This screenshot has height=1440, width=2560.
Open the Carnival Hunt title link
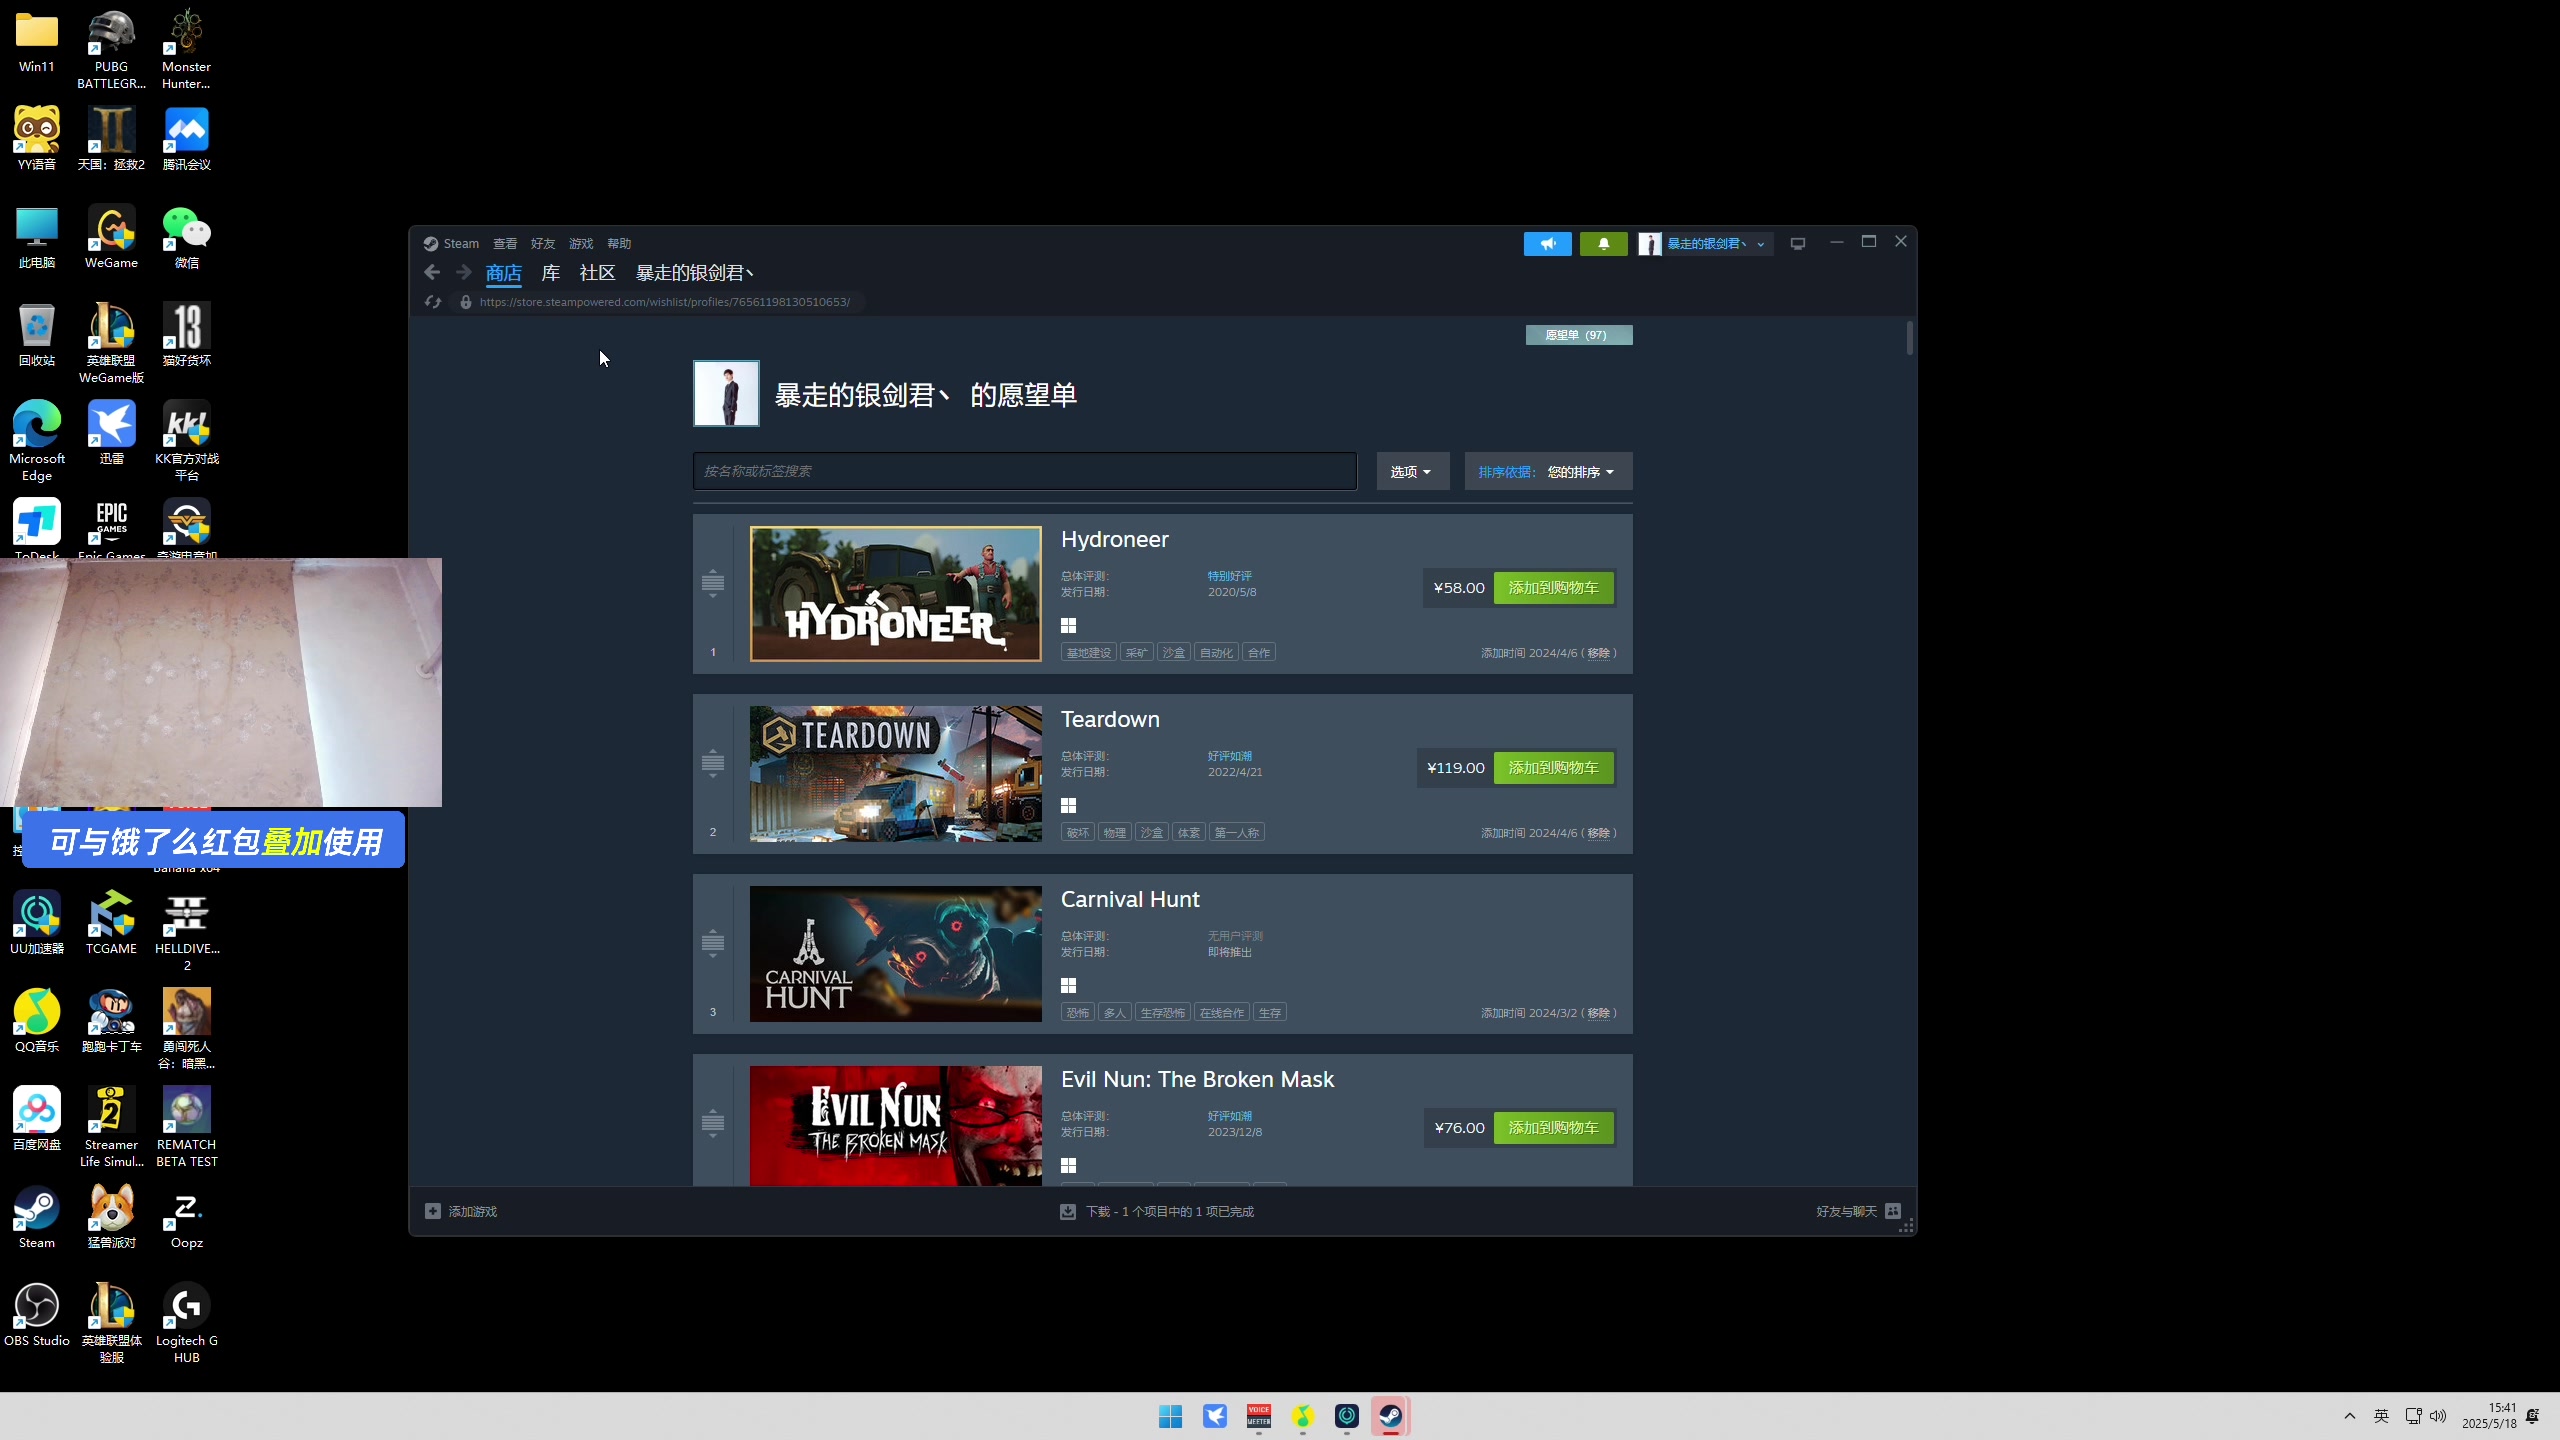pos(1130,899)
